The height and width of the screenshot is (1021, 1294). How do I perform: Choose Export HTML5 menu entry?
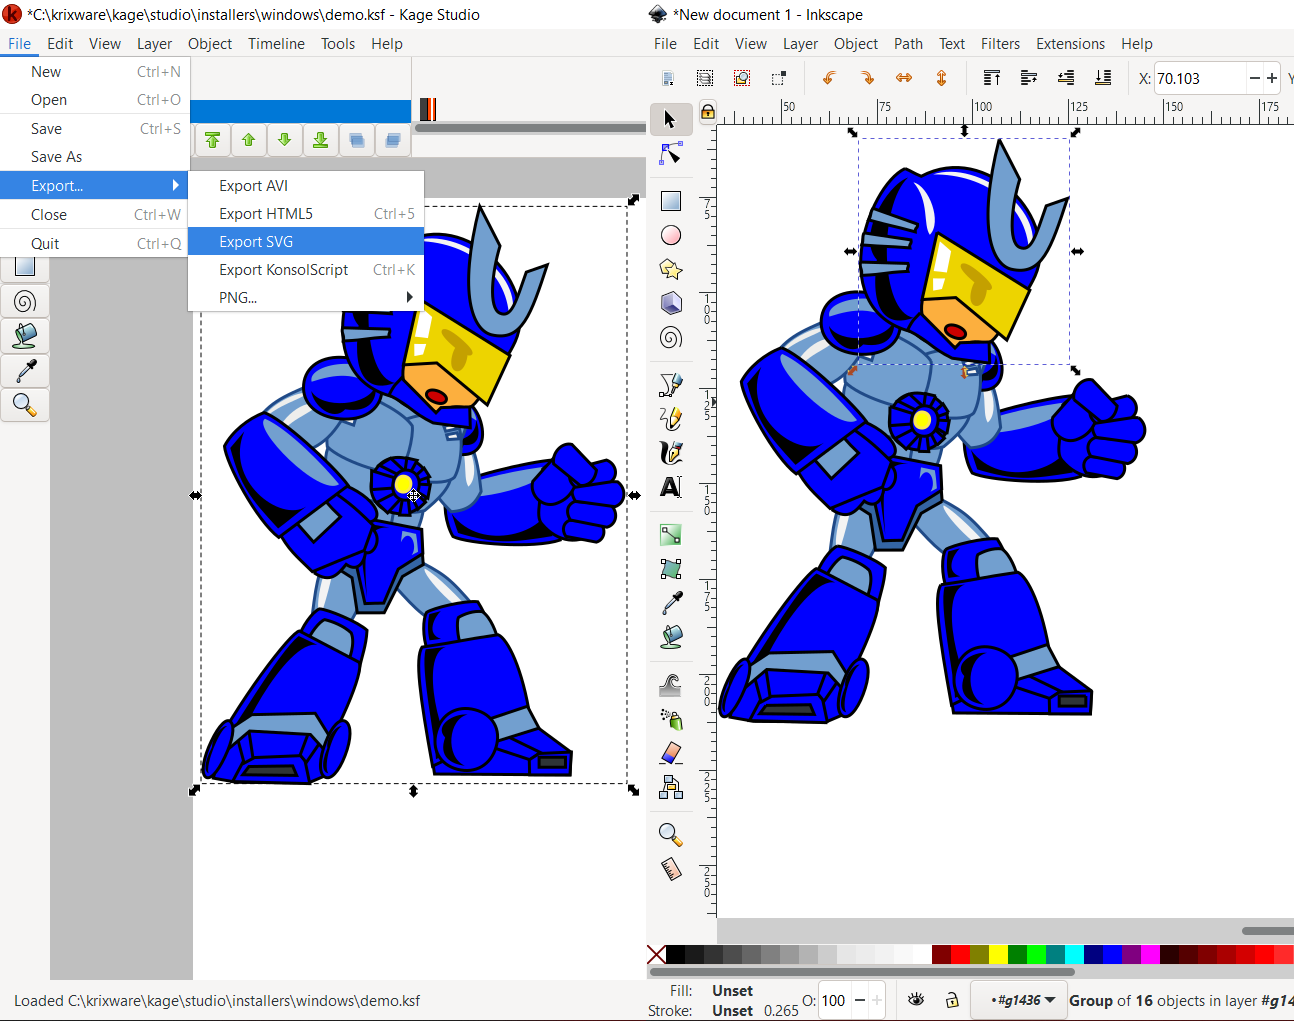click(306, 213)
